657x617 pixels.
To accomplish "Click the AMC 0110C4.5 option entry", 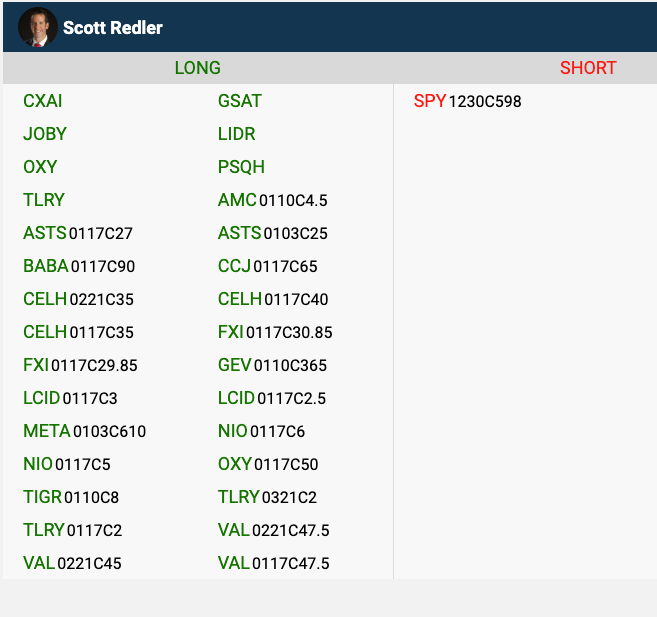I will click(272, 200).
